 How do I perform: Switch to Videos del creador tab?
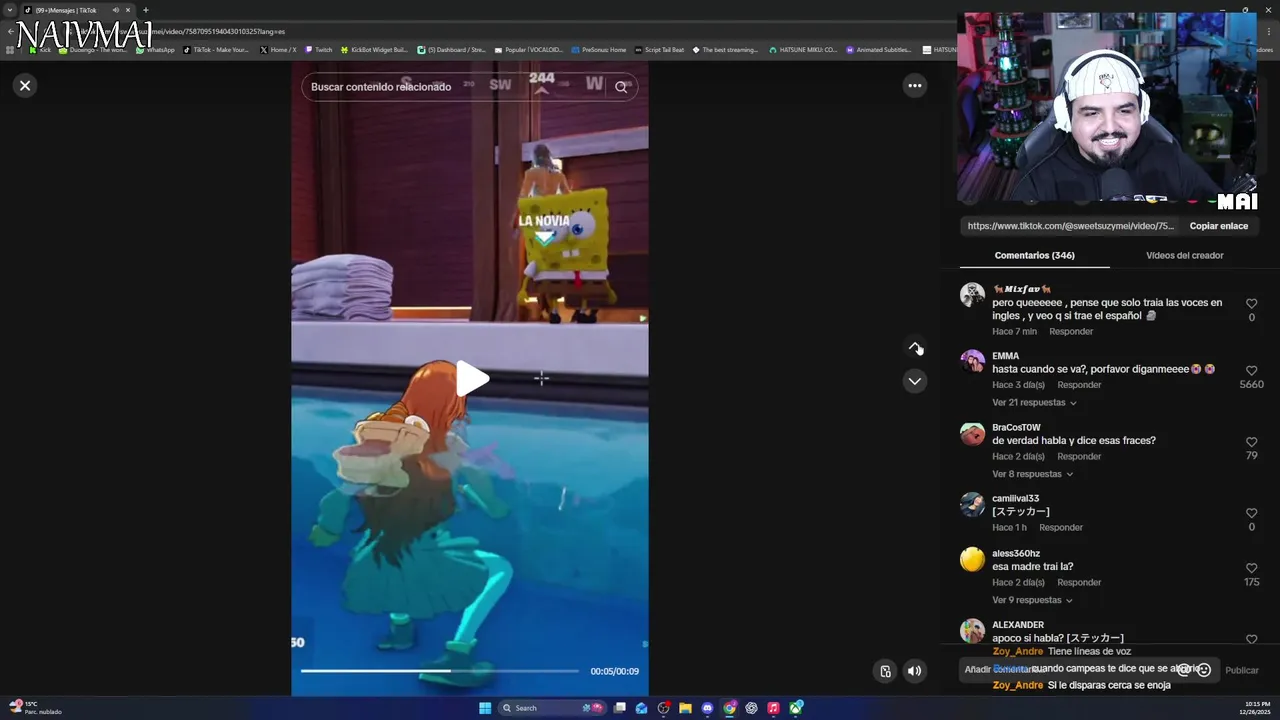[x=1184, y=256]
